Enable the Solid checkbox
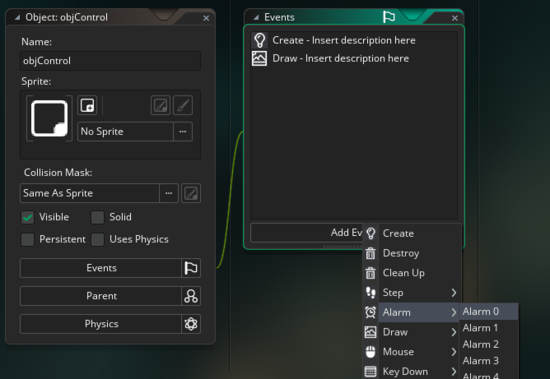550x379 pixels. tap(98, 217)
